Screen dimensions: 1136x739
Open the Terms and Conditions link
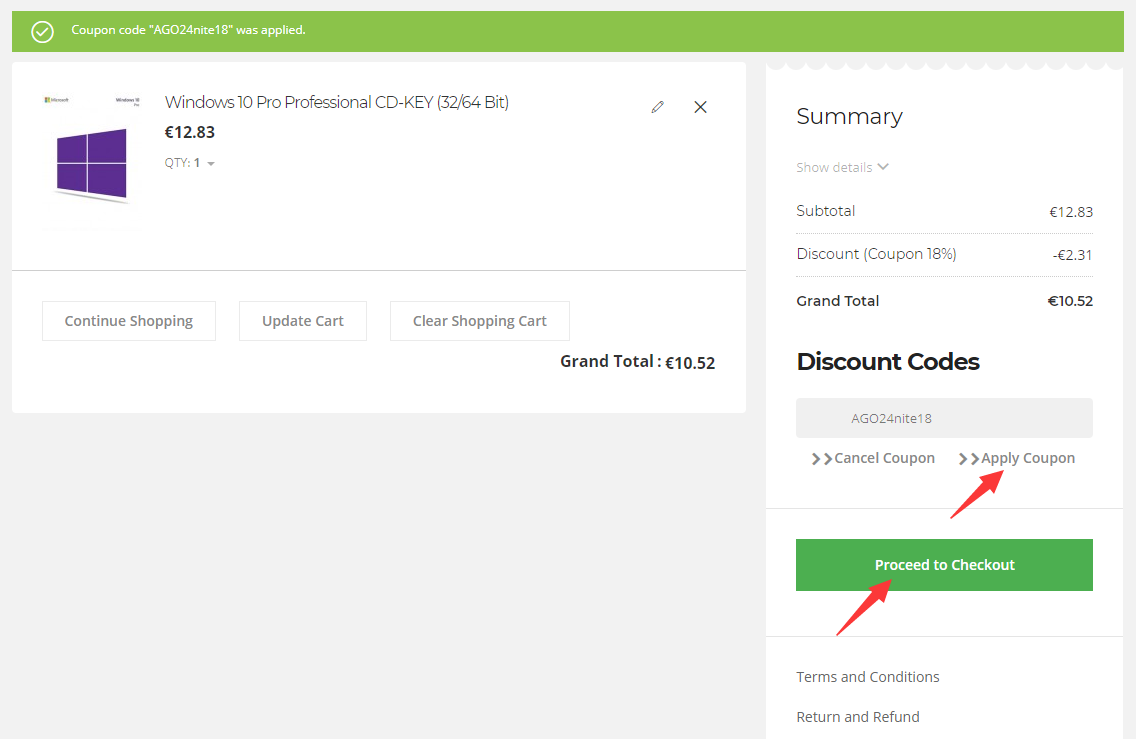point(867,677)
